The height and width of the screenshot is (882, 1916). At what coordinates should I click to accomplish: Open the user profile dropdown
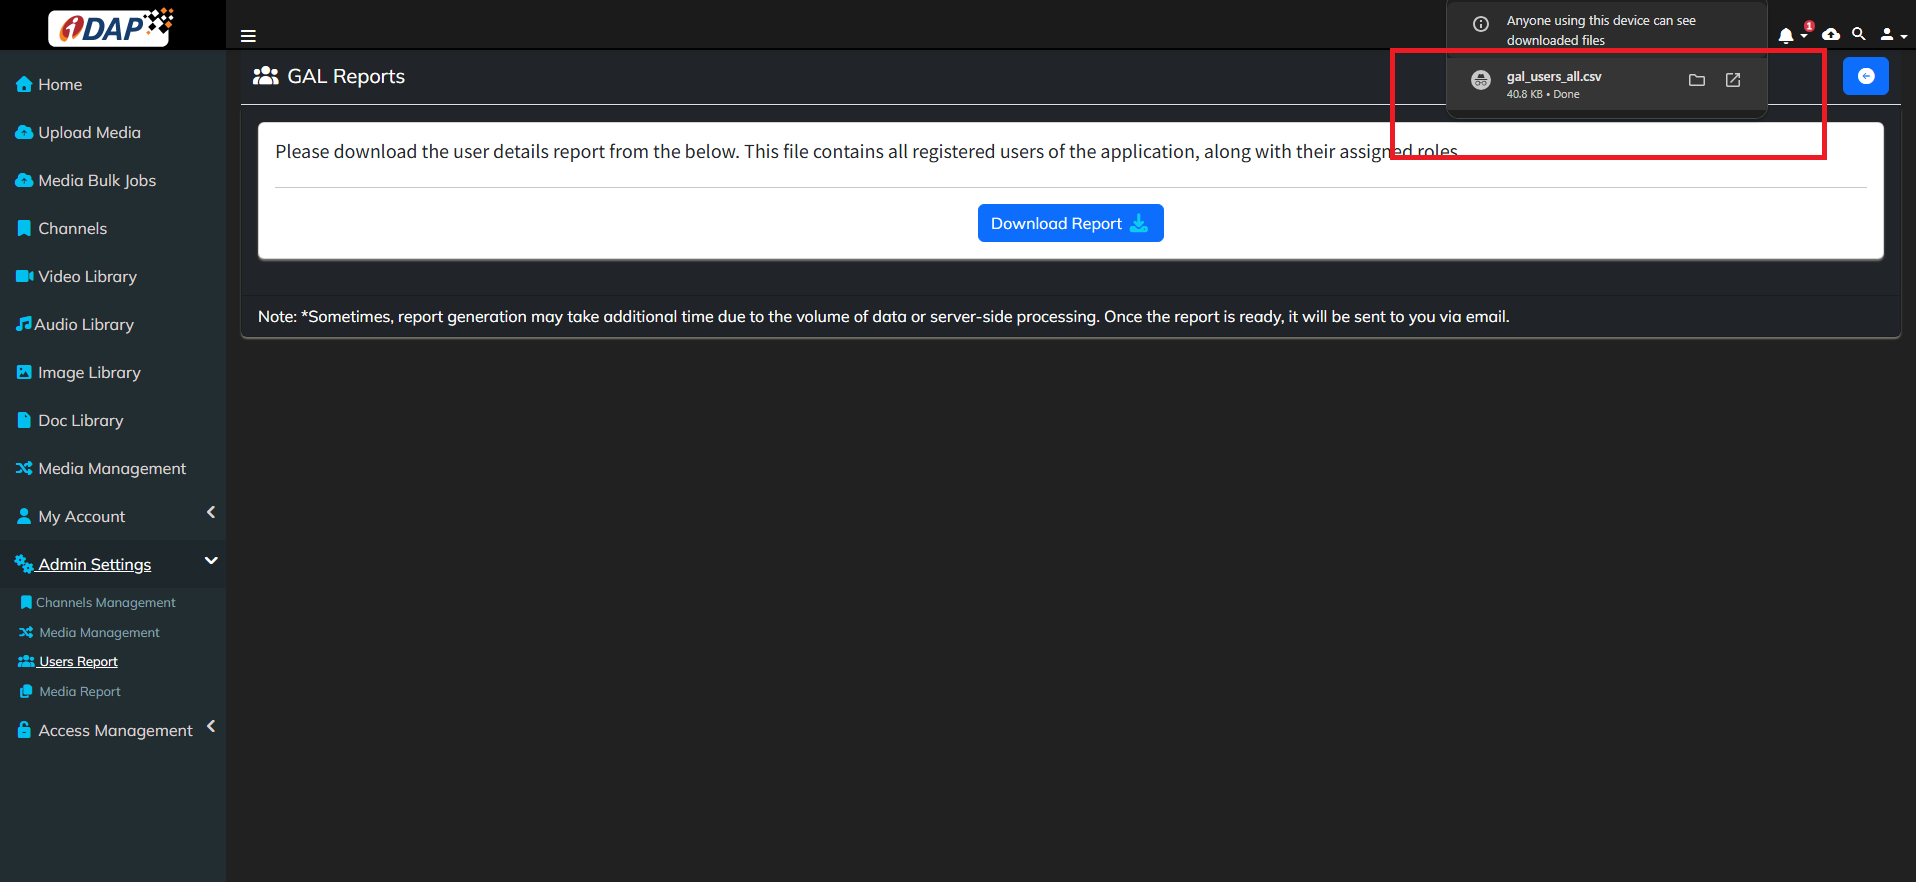[x=1892, y=35]
